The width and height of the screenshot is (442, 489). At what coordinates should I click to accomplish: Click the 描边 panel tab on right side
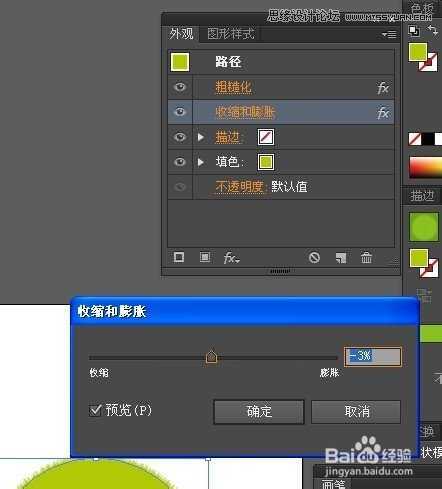422,196
